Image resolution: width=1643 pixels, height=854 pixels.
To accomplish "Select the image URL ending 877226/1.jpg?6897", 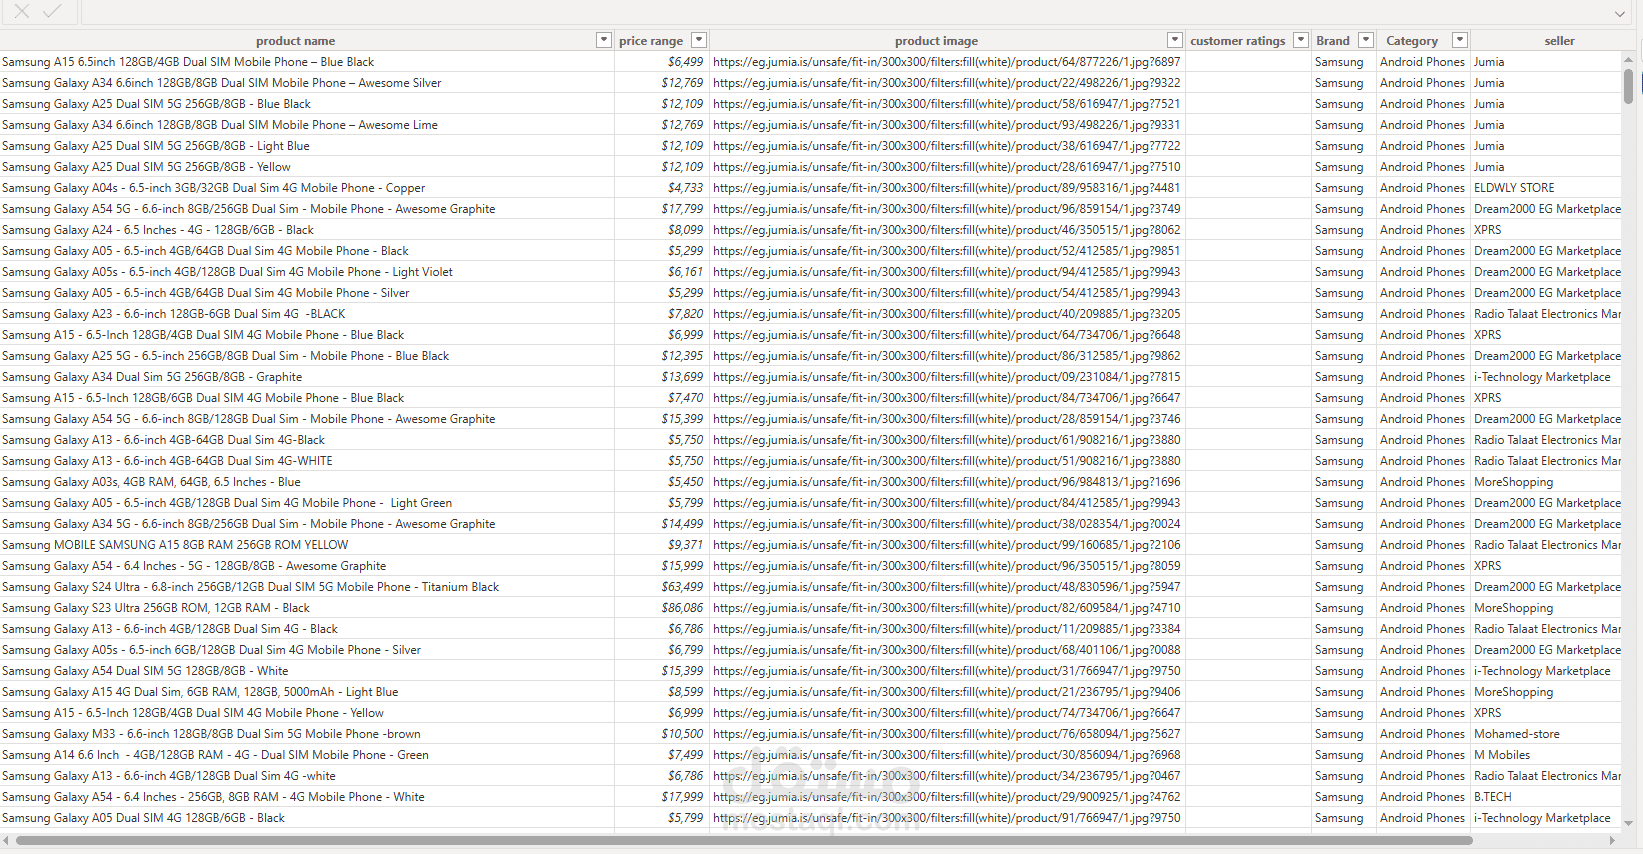I will pyautogui.click(x=946, y=62).
